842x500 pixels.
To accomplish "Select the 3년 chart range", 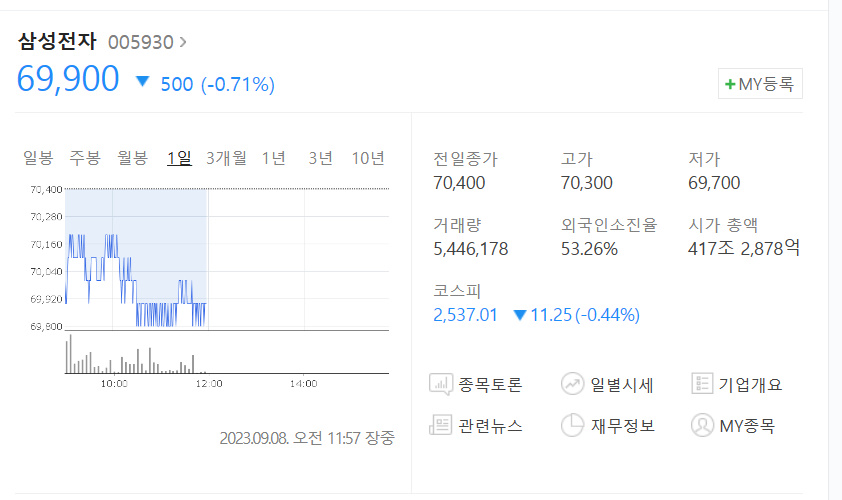I will pos(320,158).
